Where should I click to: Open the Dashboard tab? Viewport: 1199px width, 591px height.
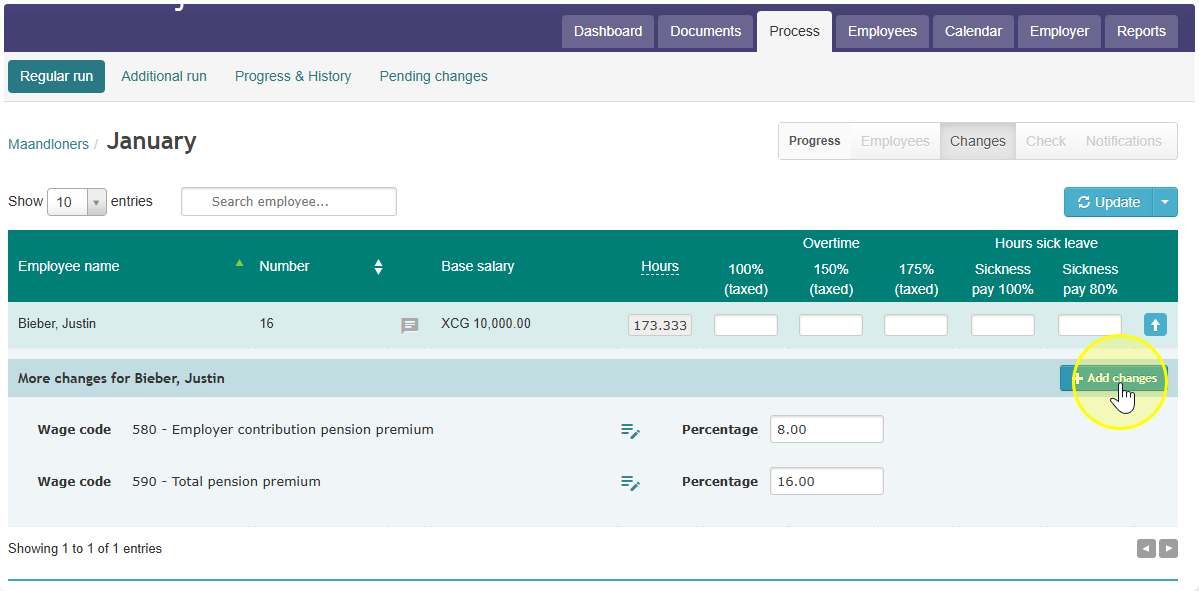tap(608, 31)
